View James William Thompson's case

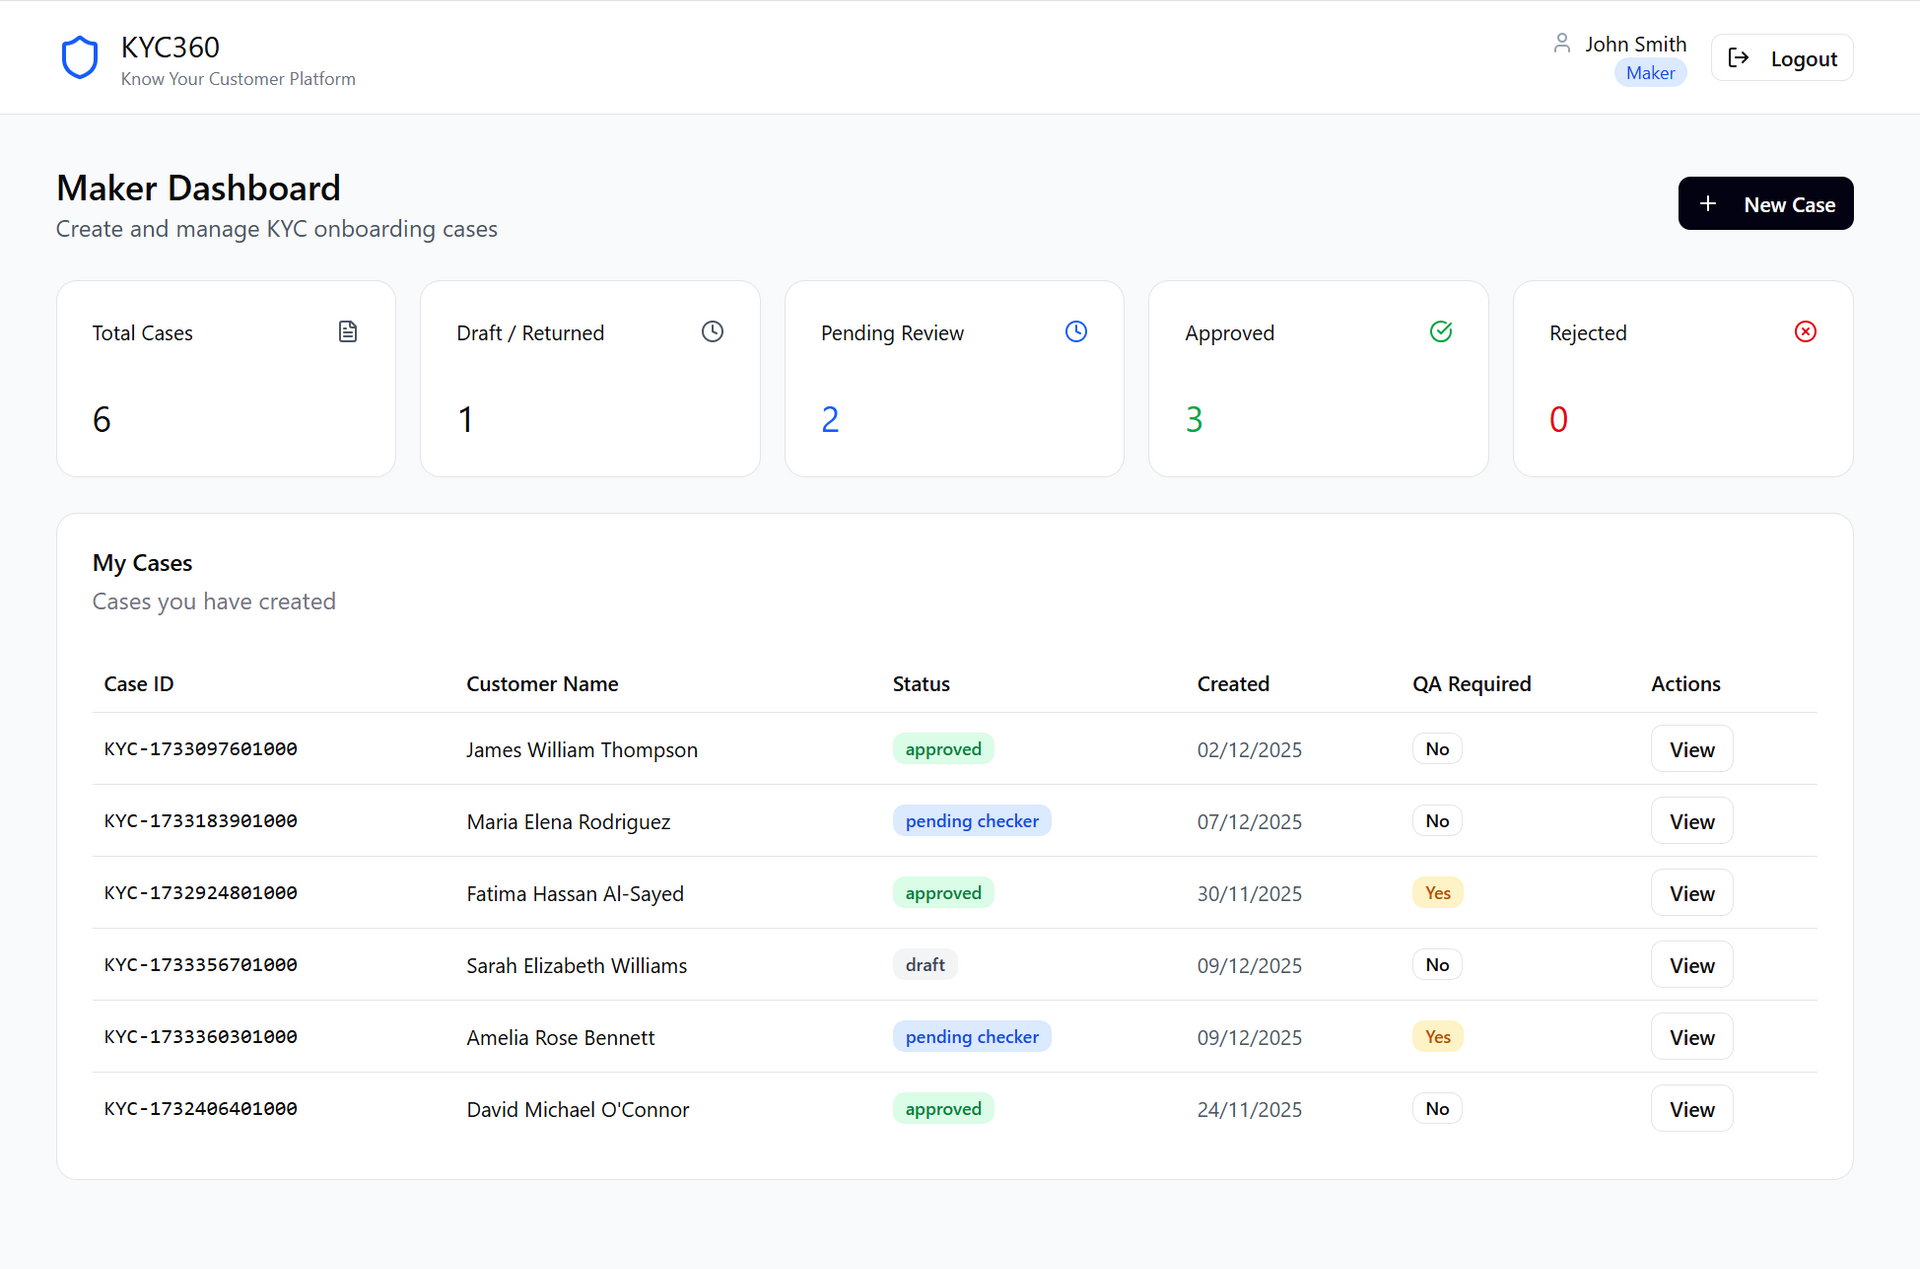[x=1691, y=749]
